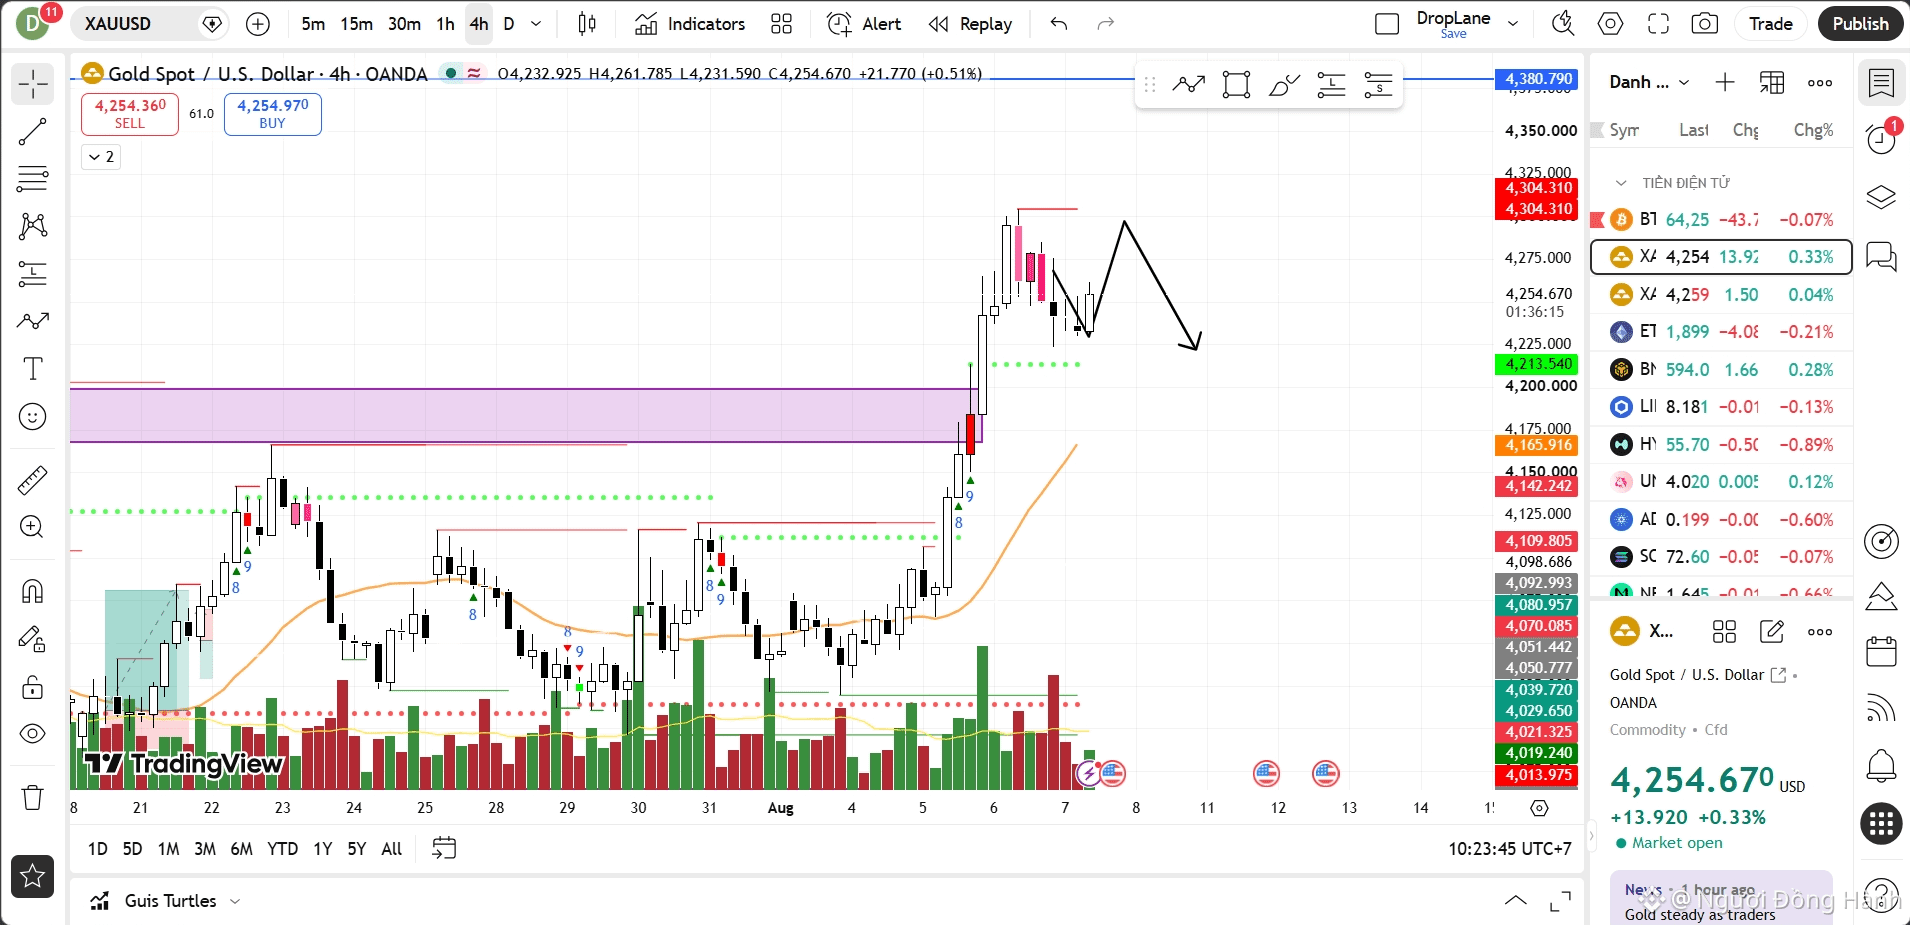1910x925 pixels.
Task: Toggle lock all drawing tools
Action: coord(33,687)
